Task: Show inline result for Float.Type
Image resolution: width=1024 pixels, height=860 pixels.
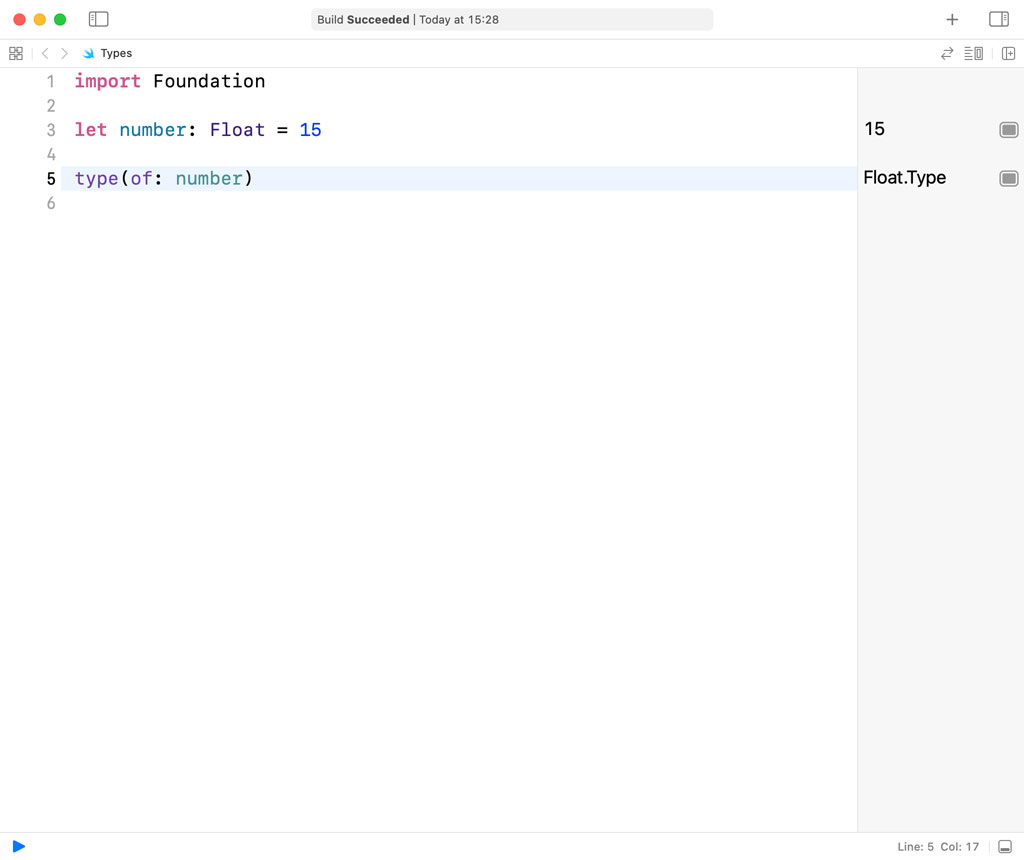Action: coord(1008,178)
